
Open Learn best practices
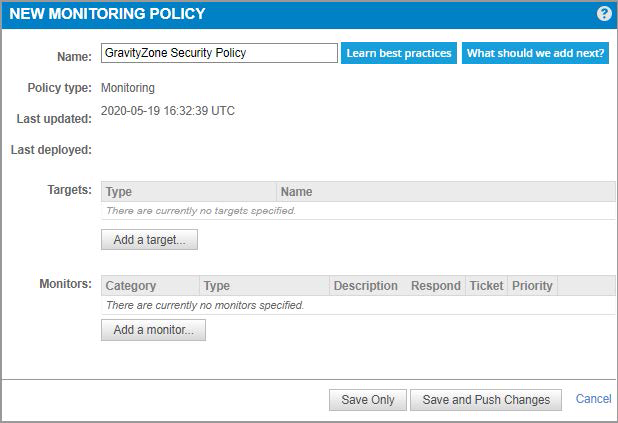pos(398,53)
